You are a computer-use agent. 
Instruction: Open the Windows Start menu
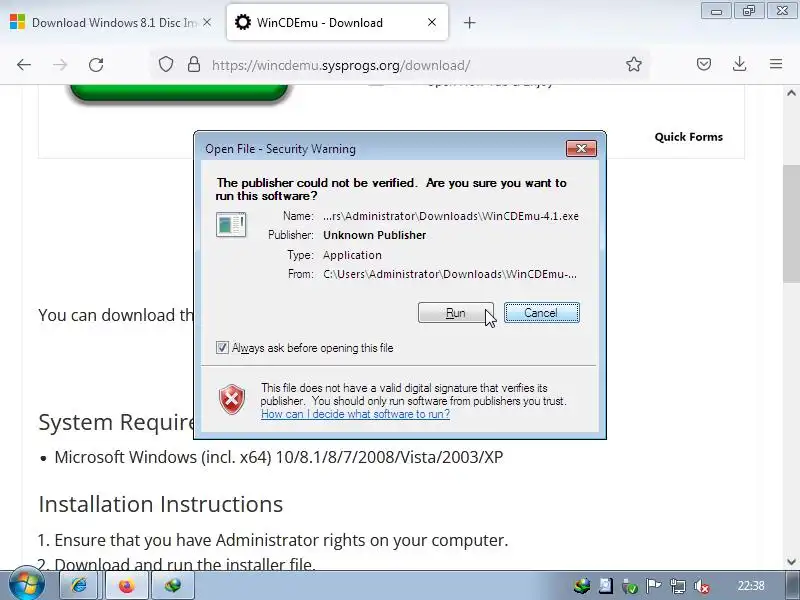coord(27,585)
